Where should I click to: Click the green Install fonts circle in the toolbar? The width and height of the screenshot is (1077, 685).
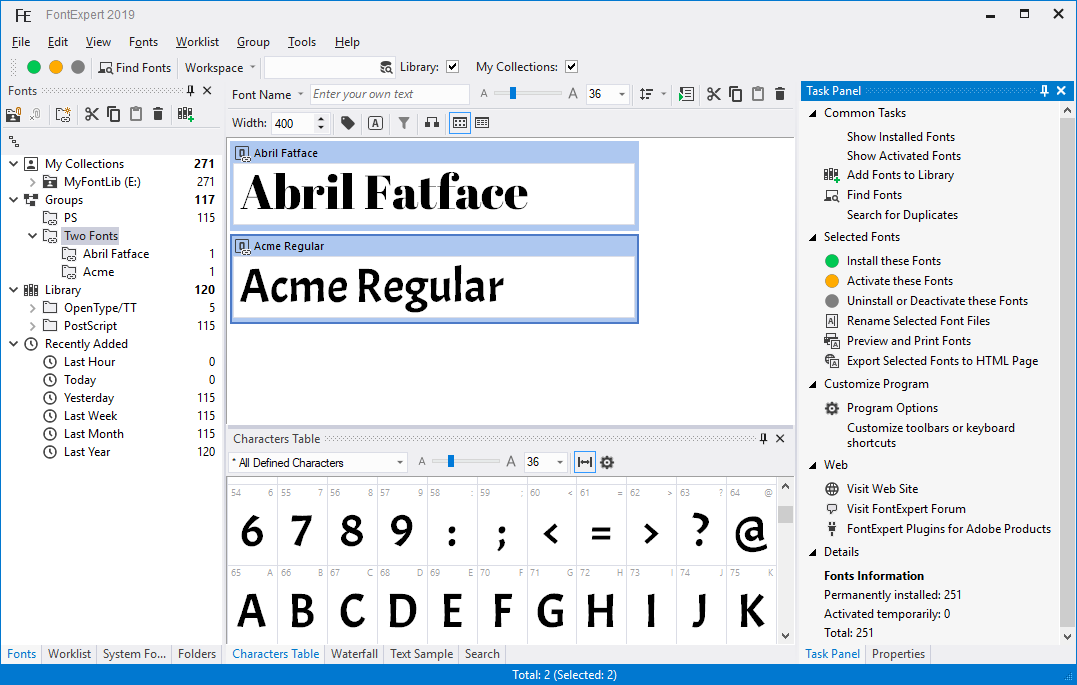pyautogui.click(x=34, y=67)
